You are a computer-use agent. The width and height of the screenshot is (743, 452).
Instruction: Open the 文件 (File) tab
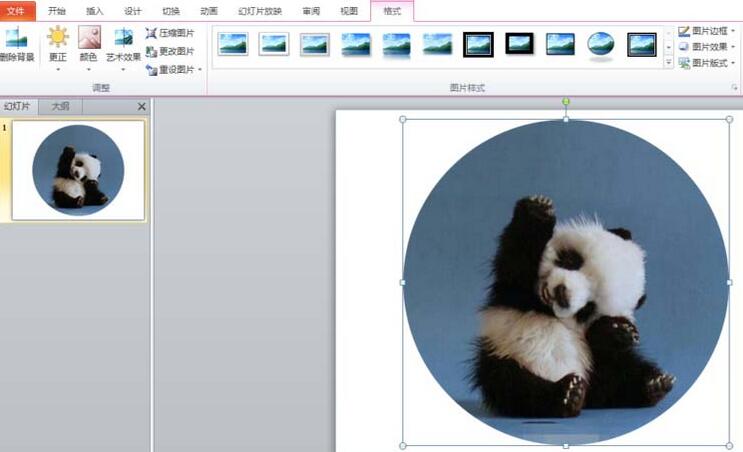pos(17,10)
